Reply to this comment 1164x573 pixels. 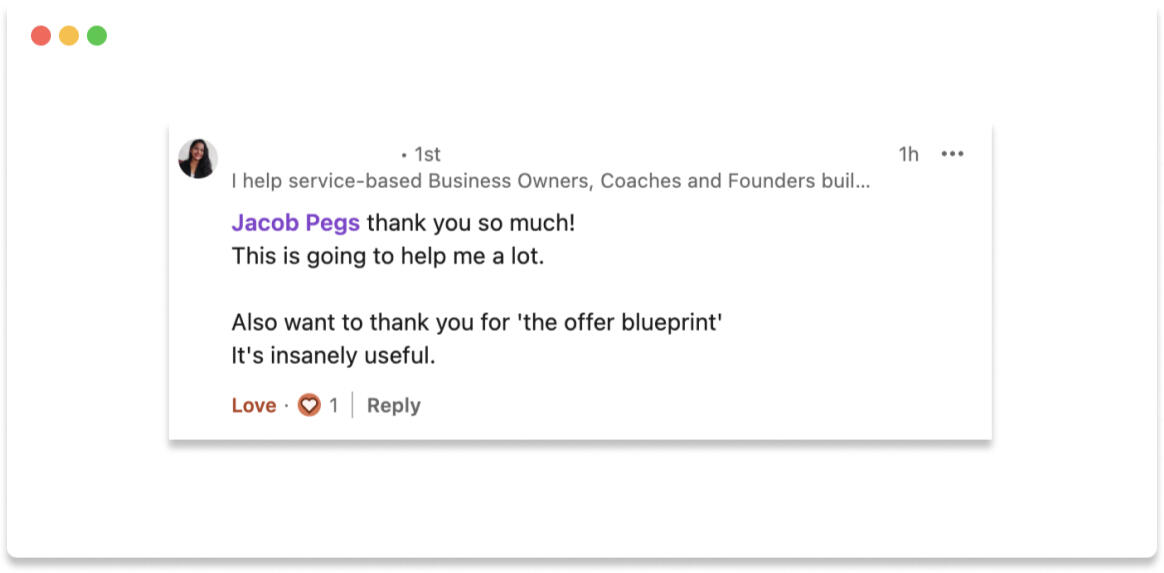tap(393, 405)
